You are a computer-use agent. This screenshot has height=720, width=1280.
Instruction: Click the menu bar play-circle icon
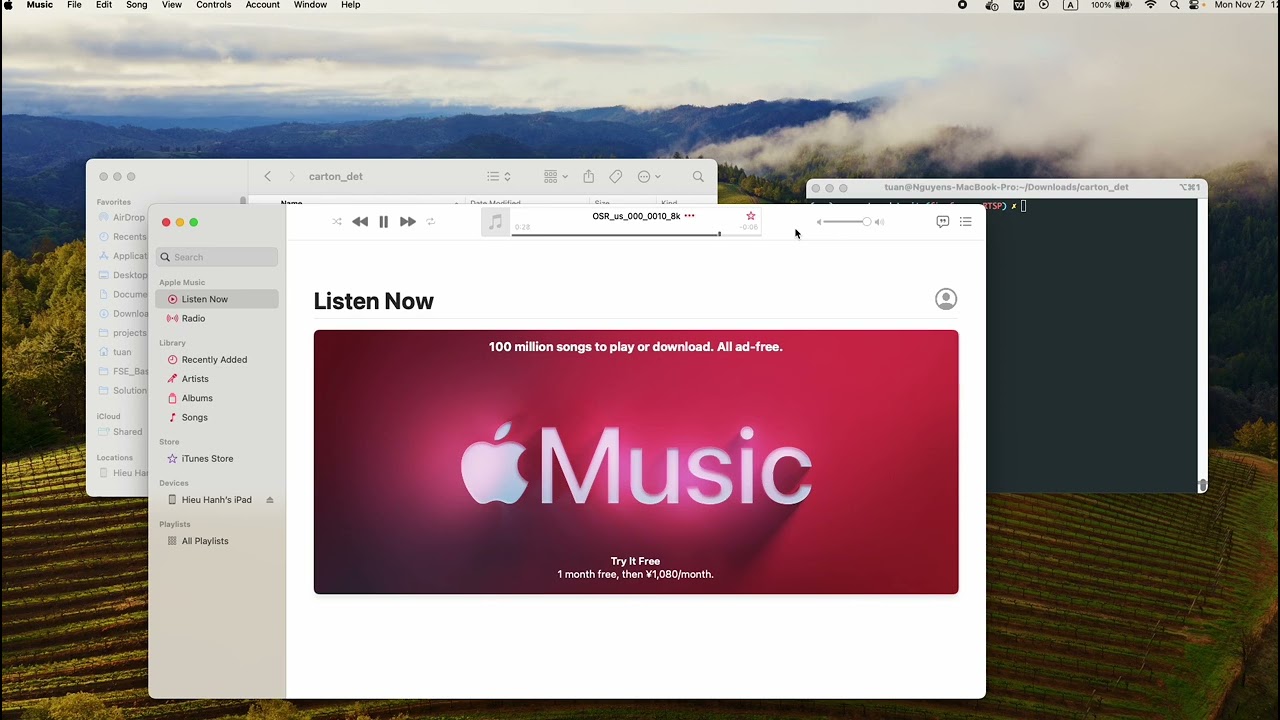[x=1044, y=5]
